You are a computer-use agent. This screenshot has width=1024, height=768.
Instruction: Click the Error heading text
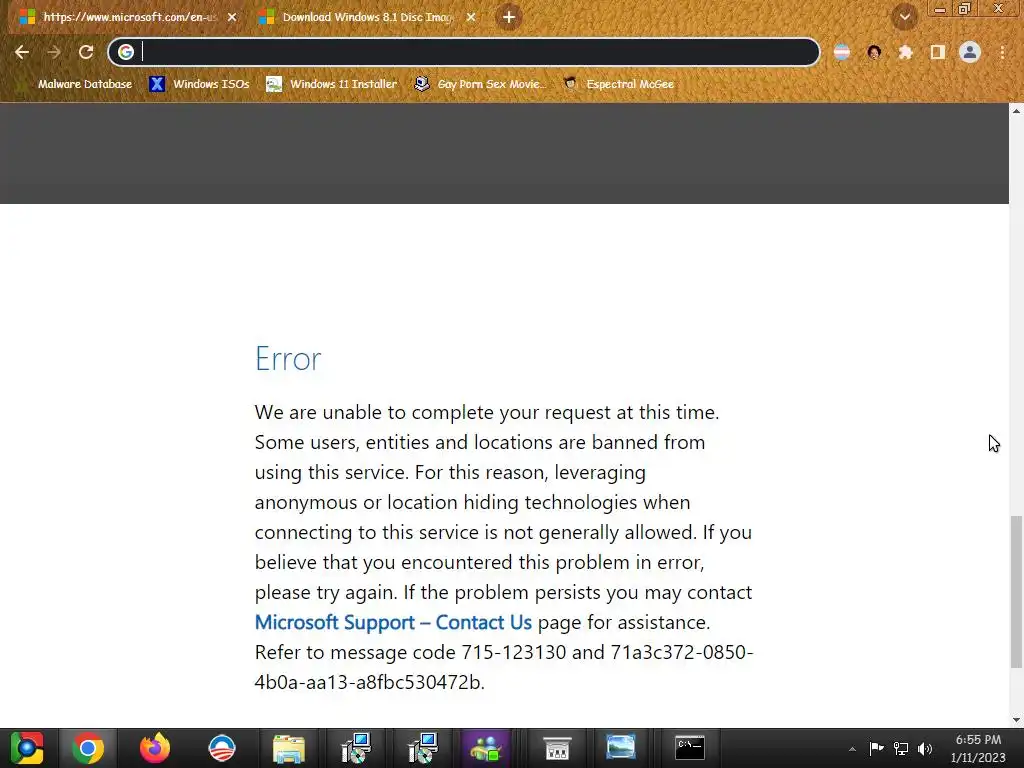[288, 359]
